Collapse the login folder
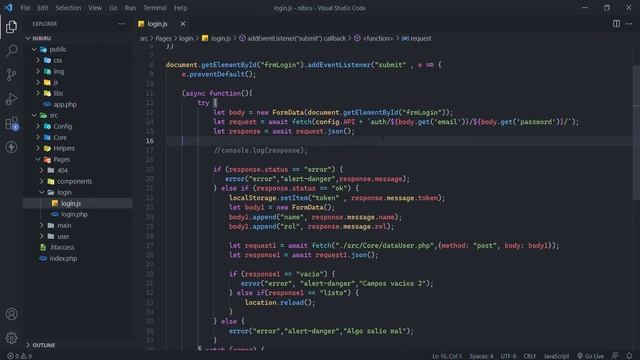 click(78, 192)
